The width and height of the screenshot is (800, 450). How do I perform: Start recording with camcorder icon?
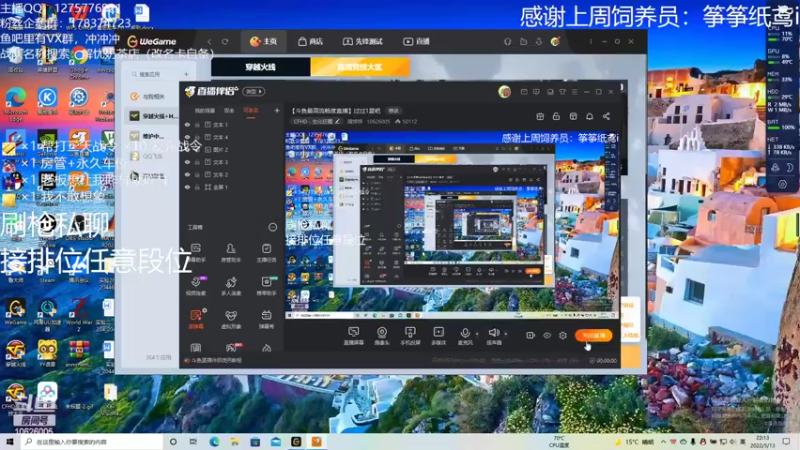[531, 335]
